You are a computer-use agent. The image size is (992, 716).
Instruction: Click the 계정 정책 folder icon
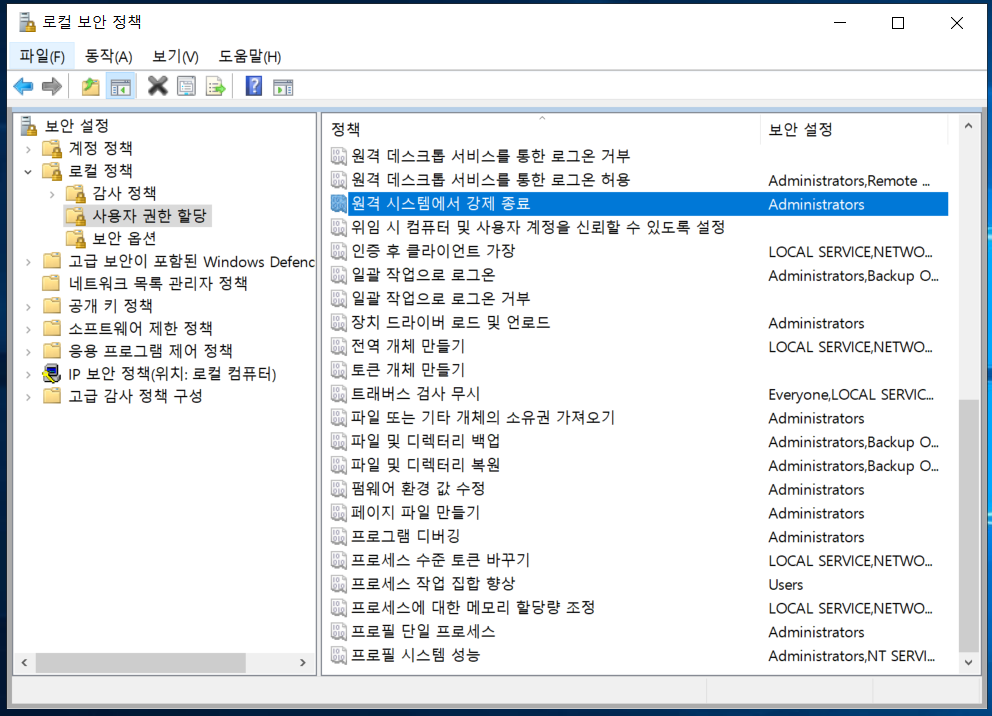click(52, 149)
